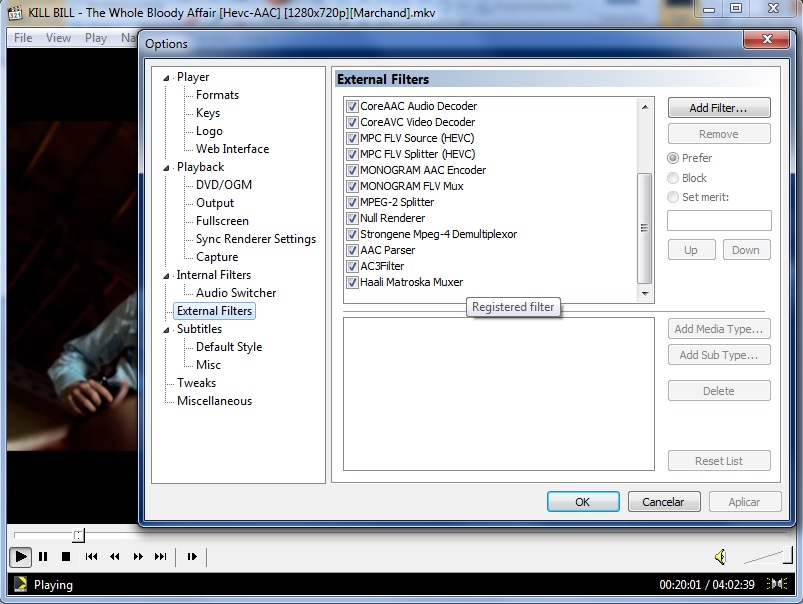Viewport: 803px width, 604px height.
Task: Click filter list scrollbar up arrow
Action: coord(645,107)
